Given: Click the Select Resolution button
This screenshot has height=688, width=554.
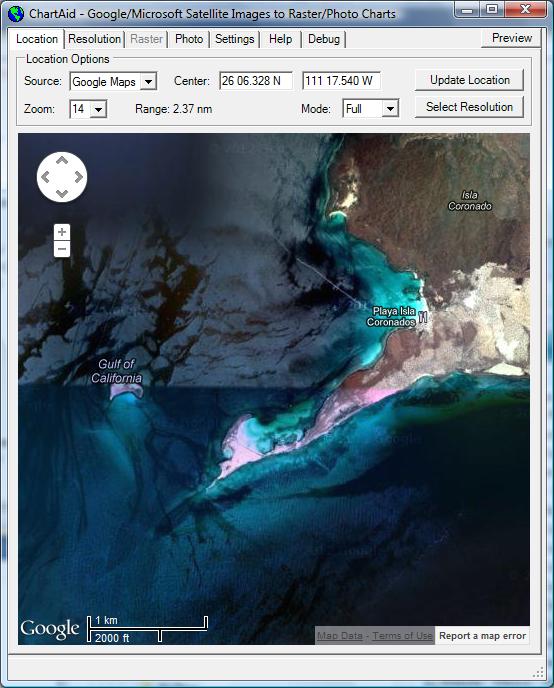Looking at the screenshot, I should [x=469, y=107].
